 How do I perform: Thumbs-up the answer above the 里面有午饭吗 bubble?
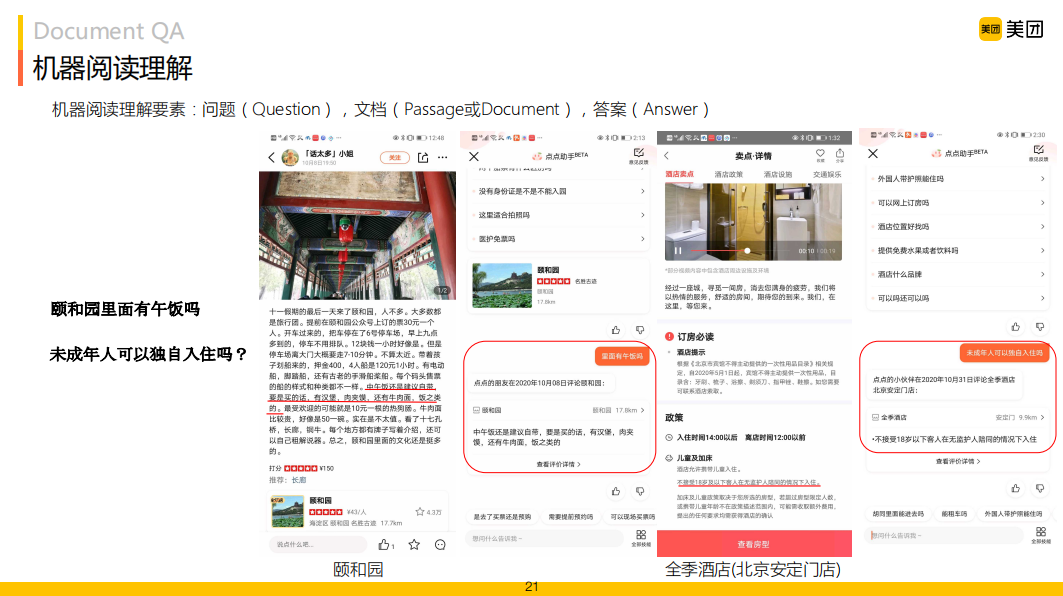click(616, 330)
